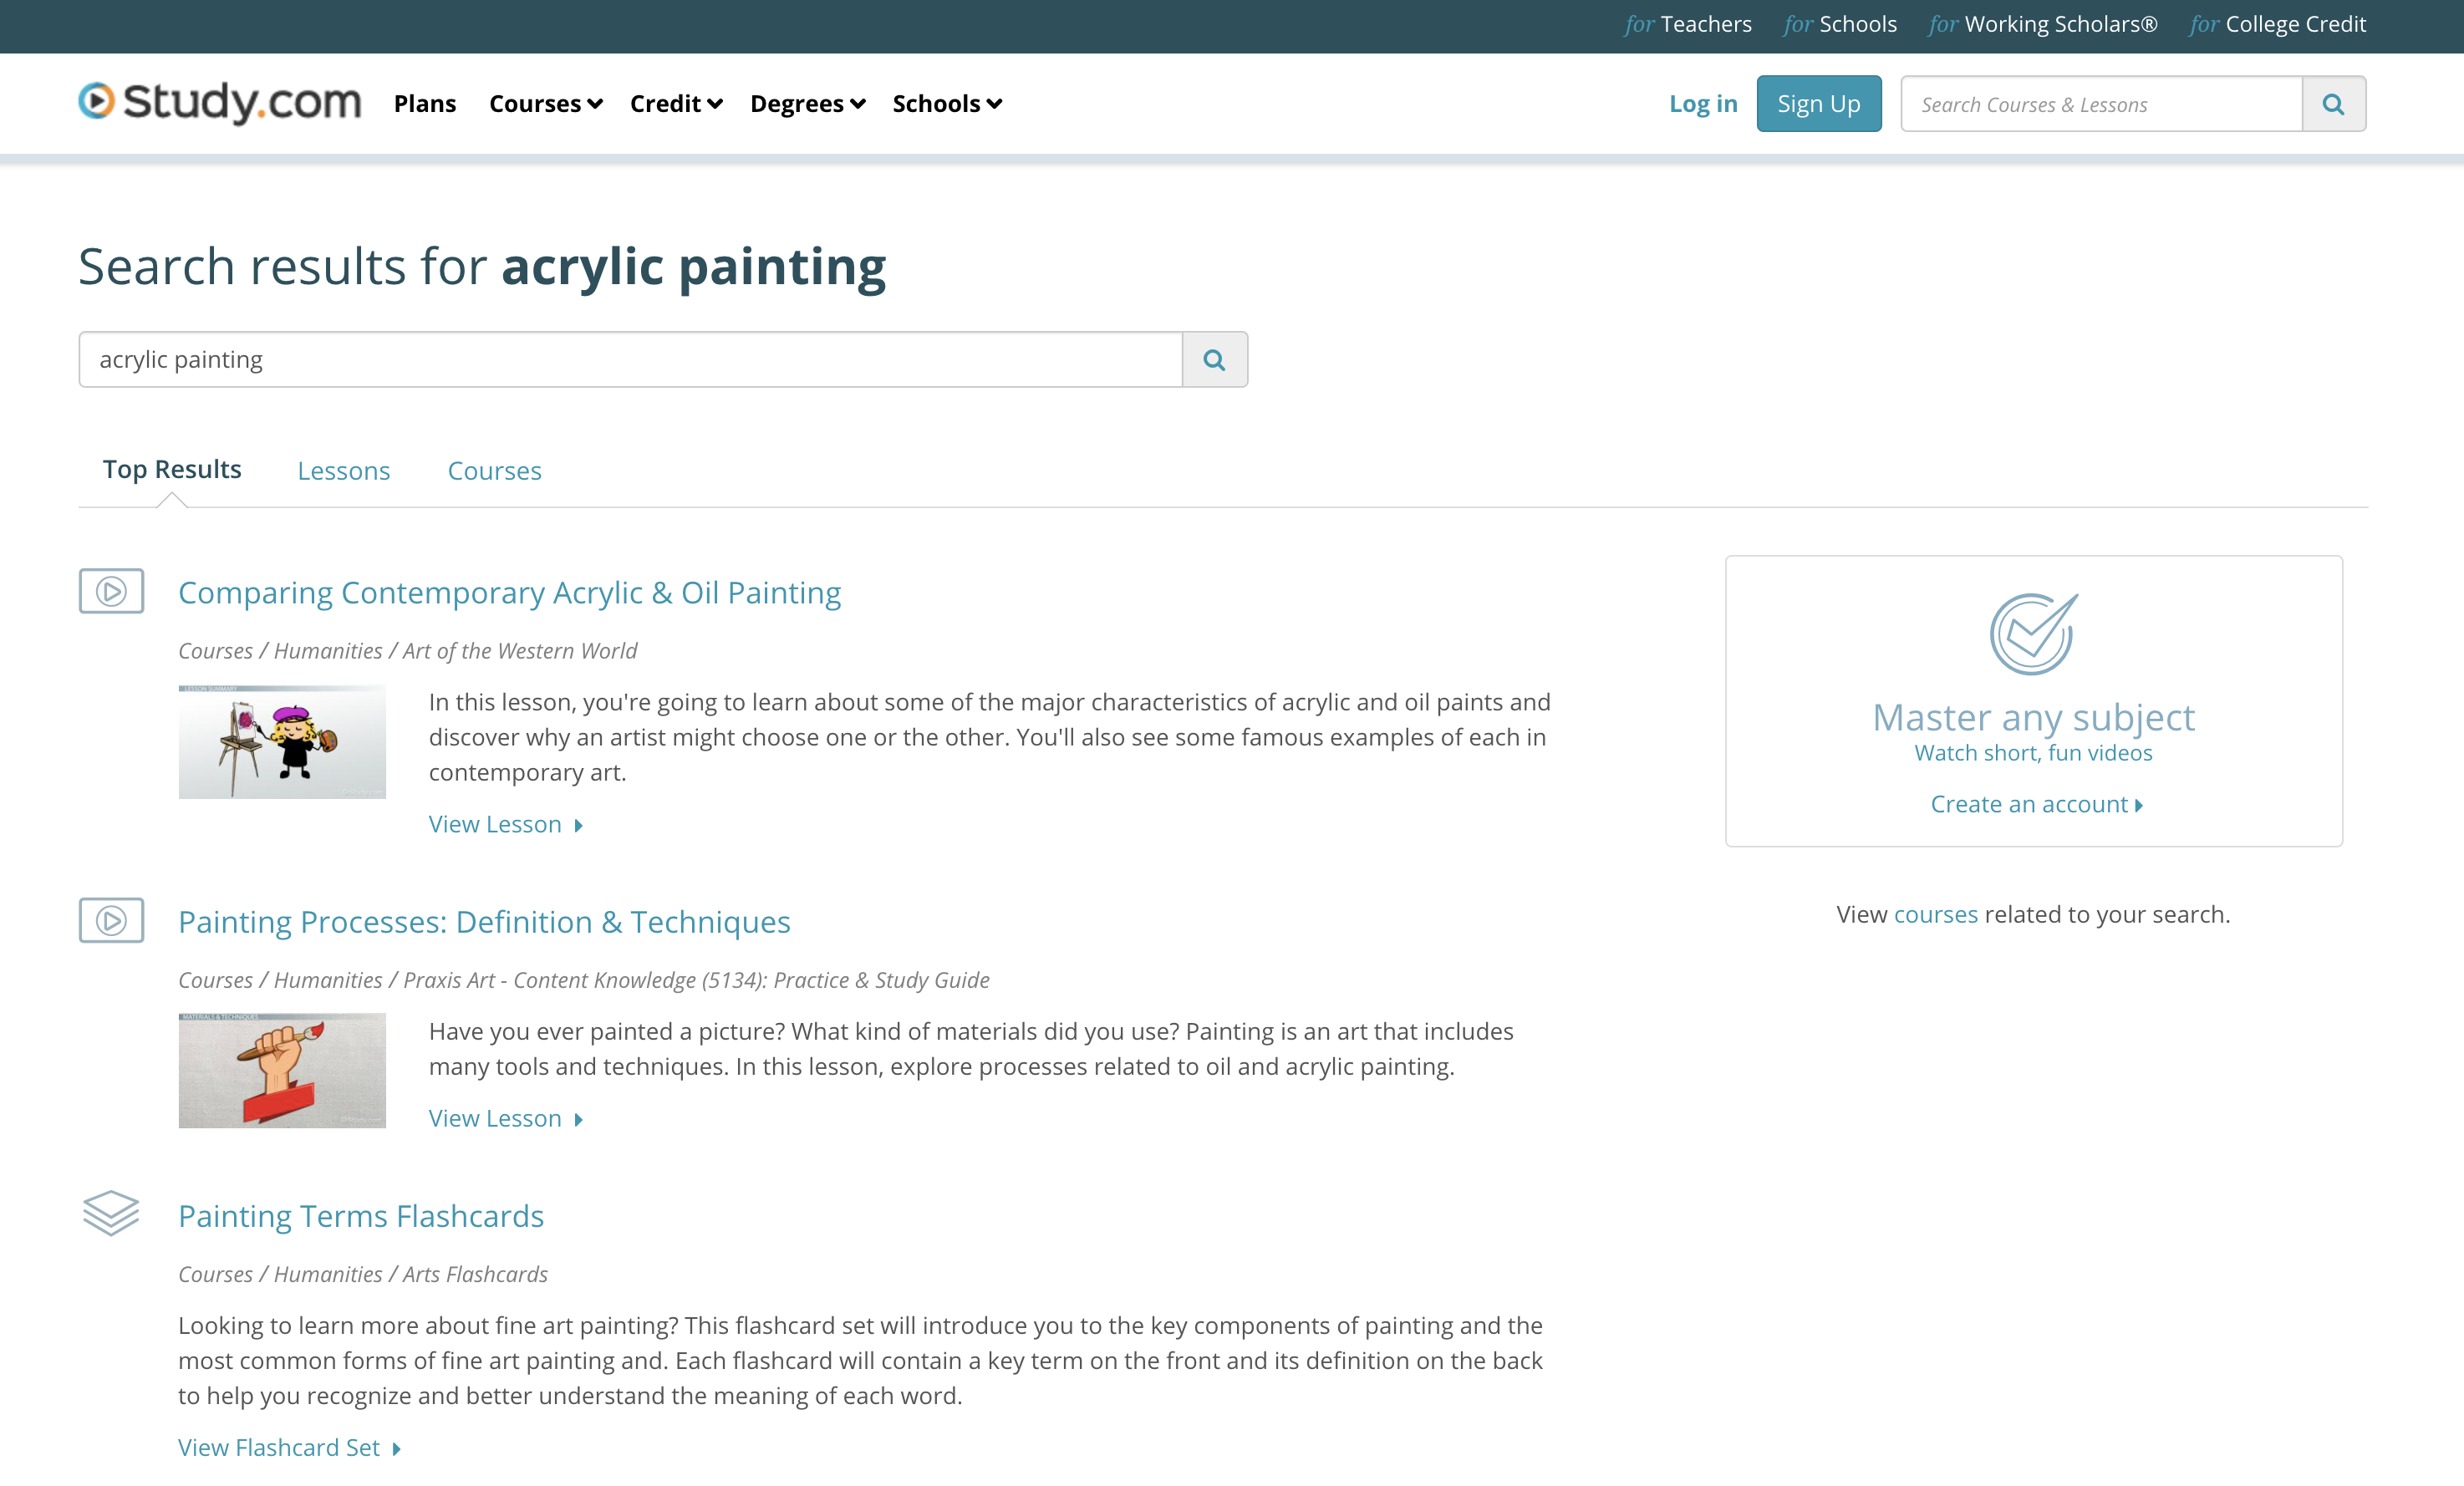Screen dimensions: 2464x1486
Task: Open the Comparing Contemporary Acrylic & Oil Painting lesson
Action: point(509,592)
